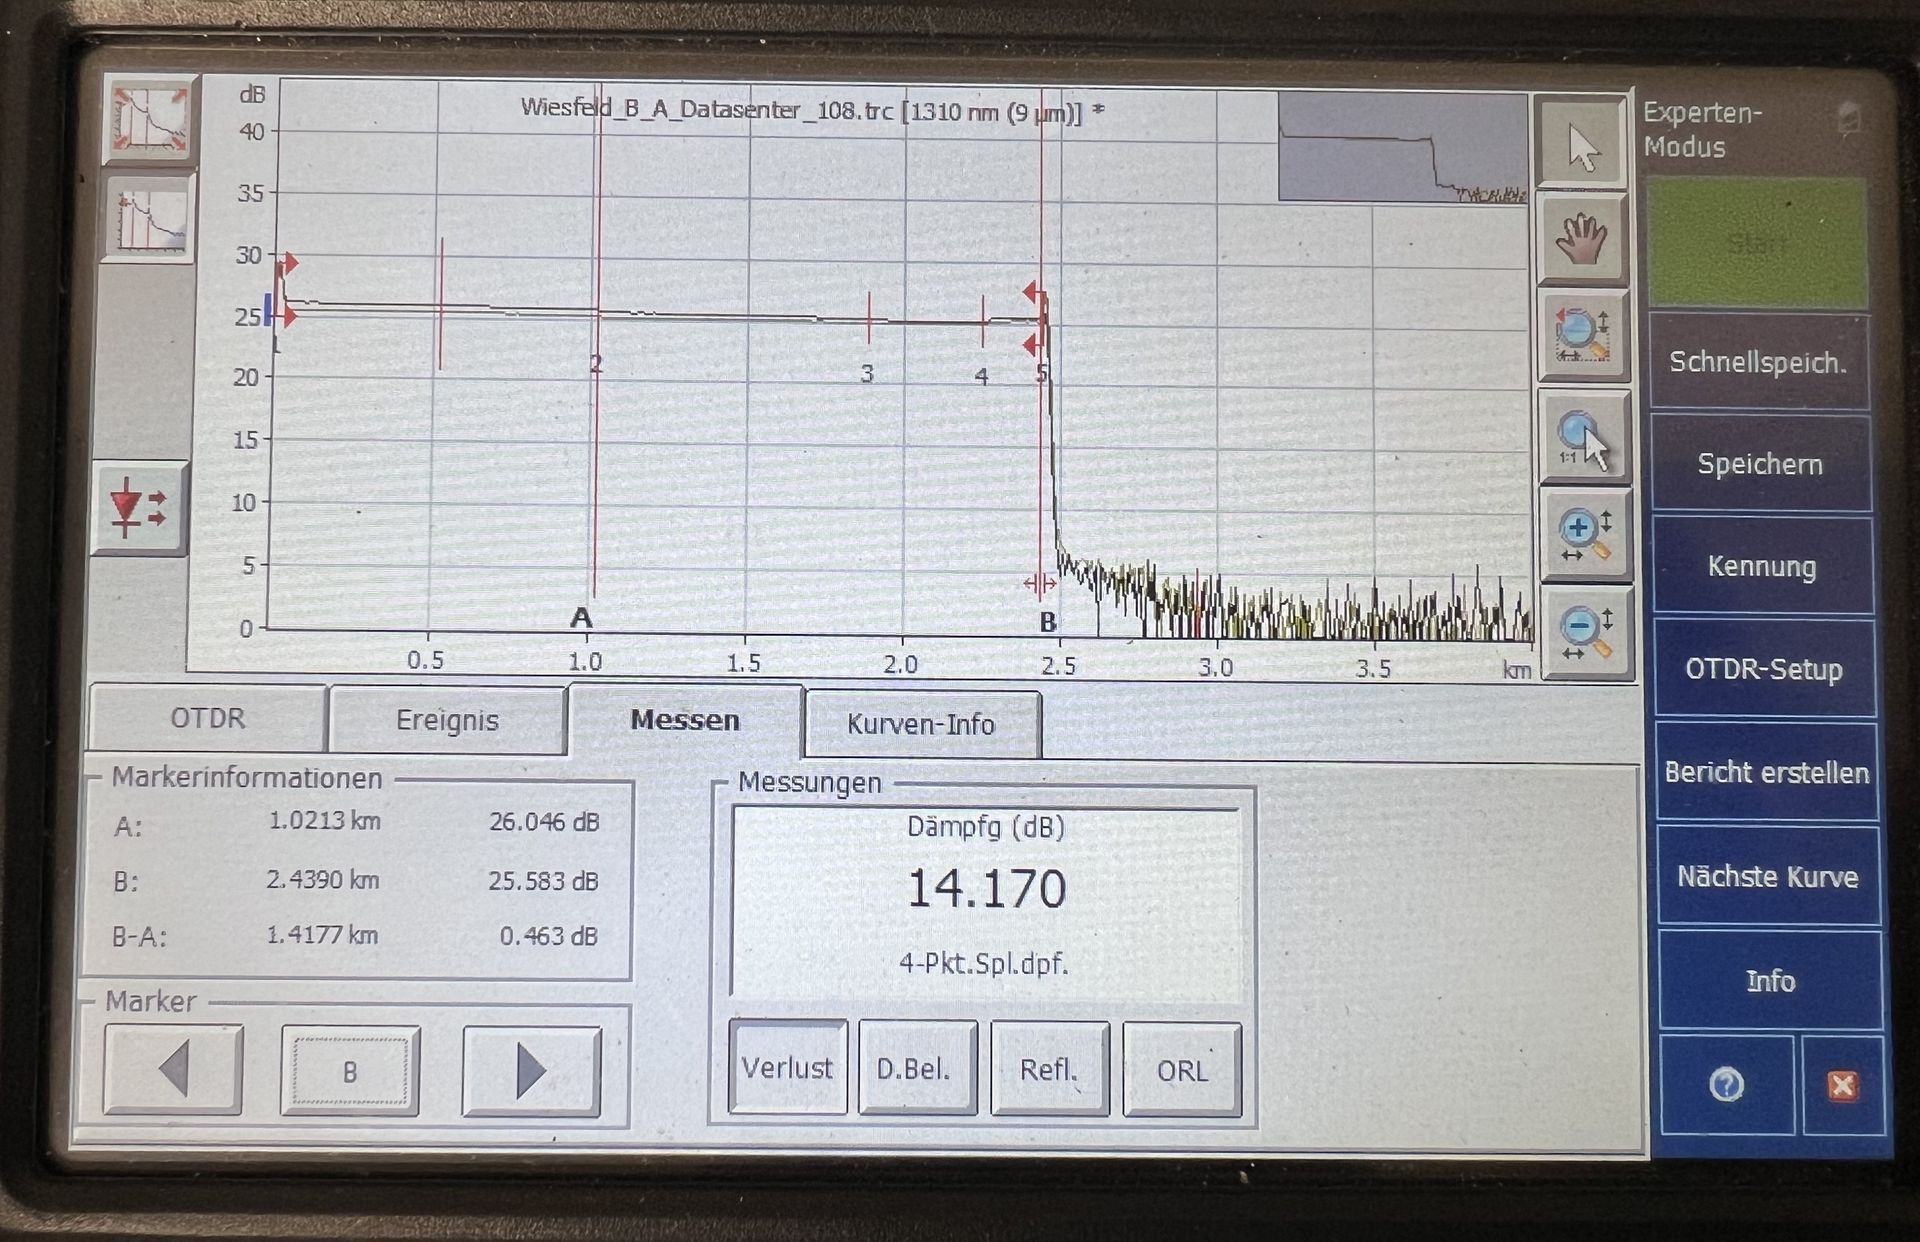Open the Kurven-Info tab

(x=921, y=725)
